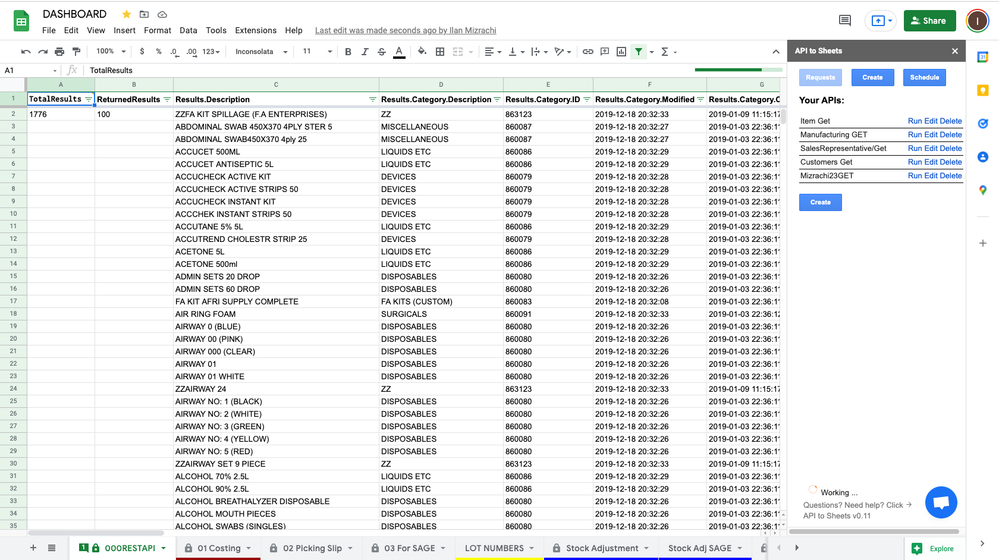Screen dimensions: 999x560
Task: Open the Inconsolata font dropdown
Action: point(261,52)
